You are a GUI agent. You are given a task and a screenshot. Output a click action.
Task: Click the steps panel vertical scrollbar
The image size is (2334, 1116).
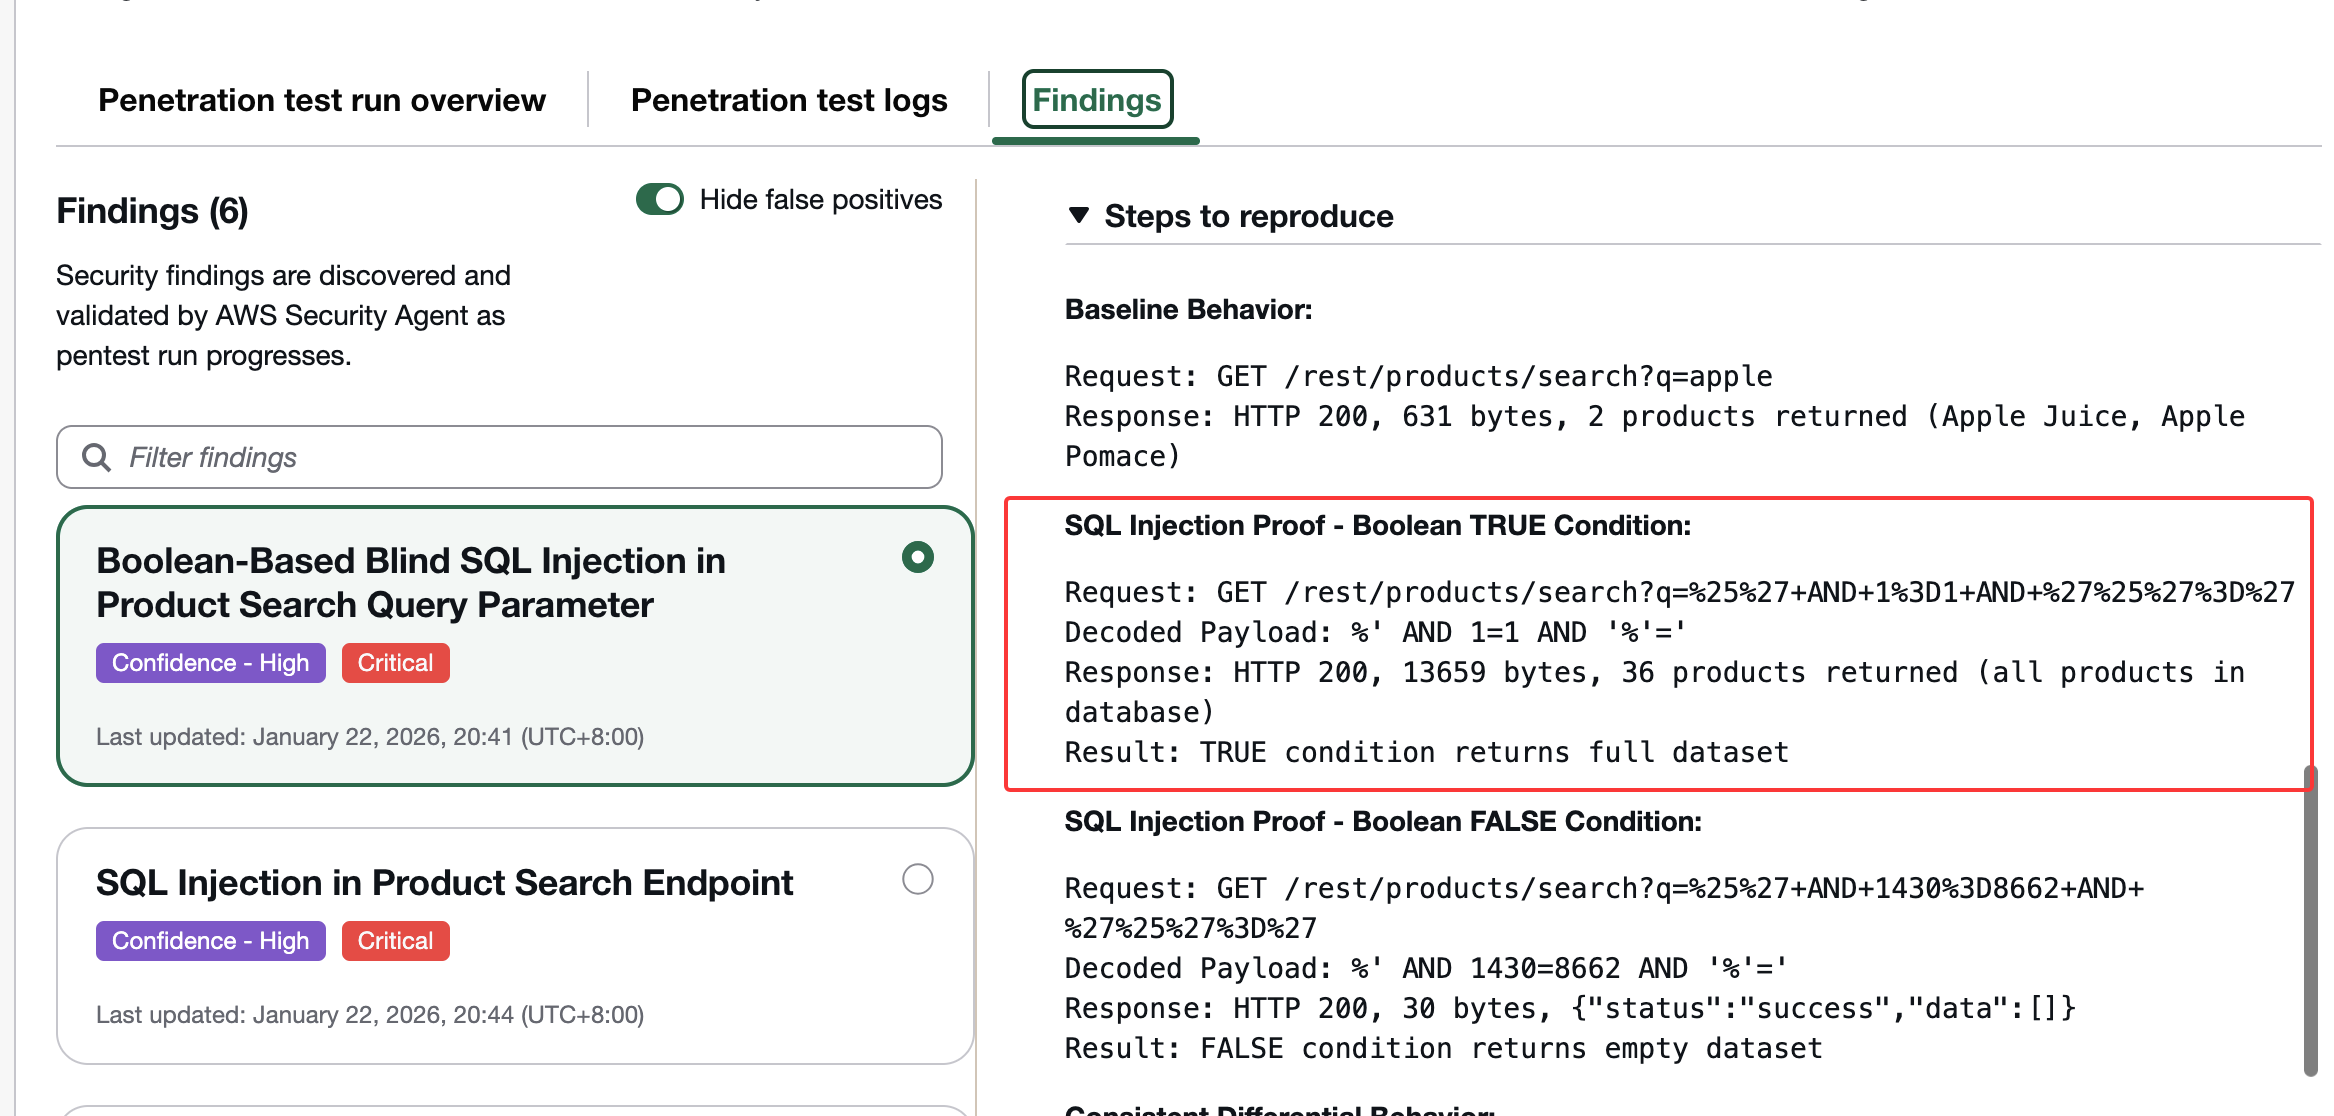click(2309, 920)
